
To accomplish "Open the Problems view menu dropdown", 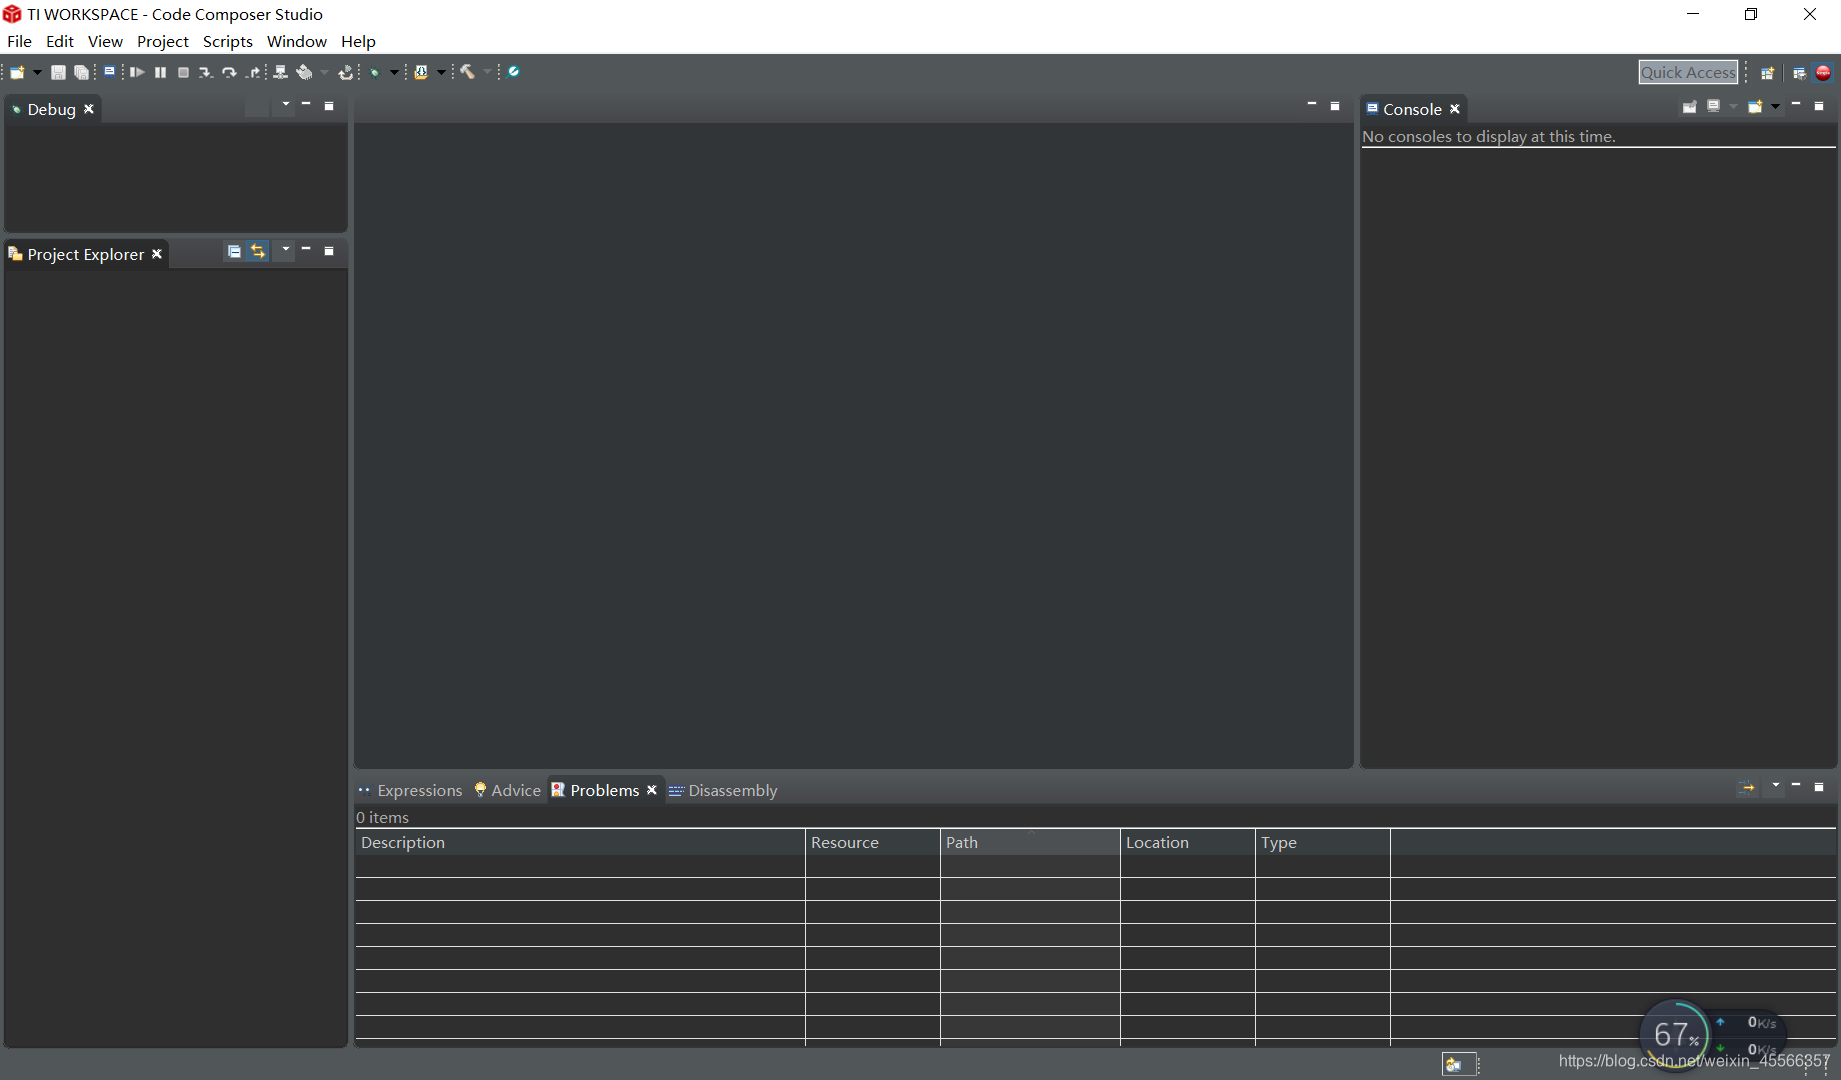I will [1776, 786].
